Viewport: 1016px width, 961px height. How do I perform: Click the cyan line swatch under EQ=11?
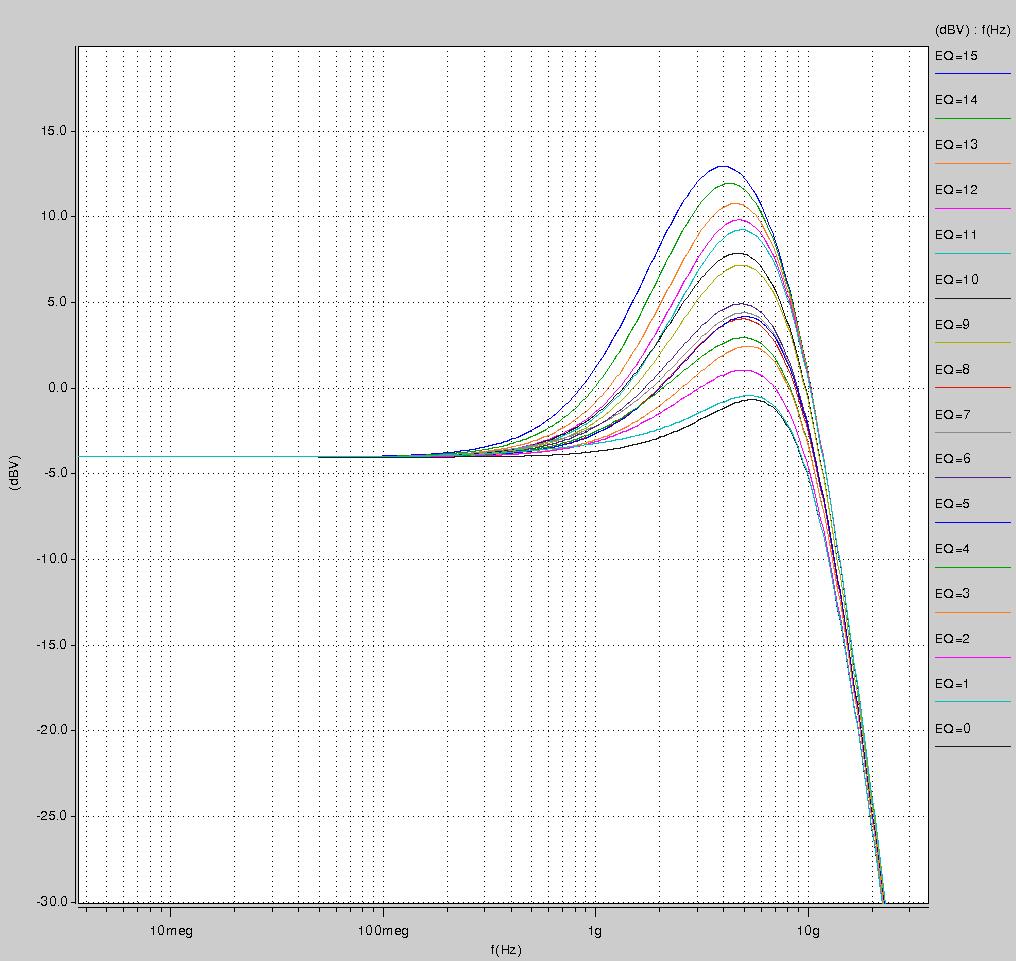pos(972,254)
